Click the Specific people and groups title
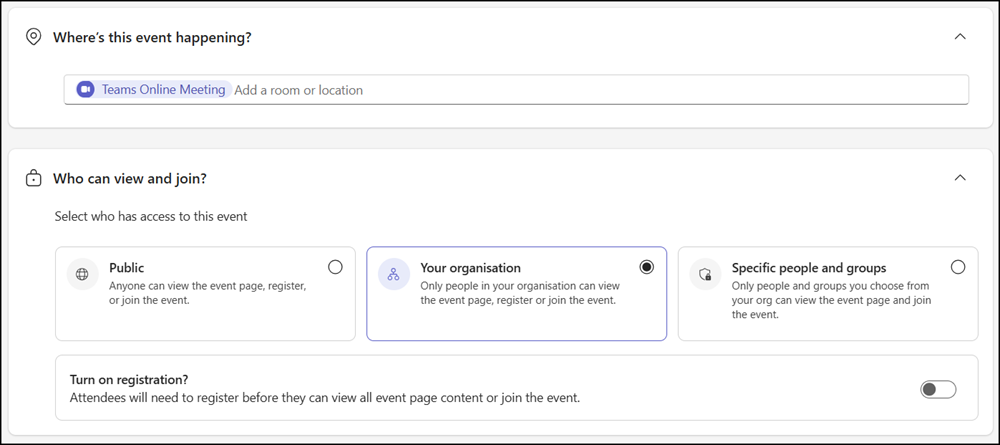 point(809,268)
